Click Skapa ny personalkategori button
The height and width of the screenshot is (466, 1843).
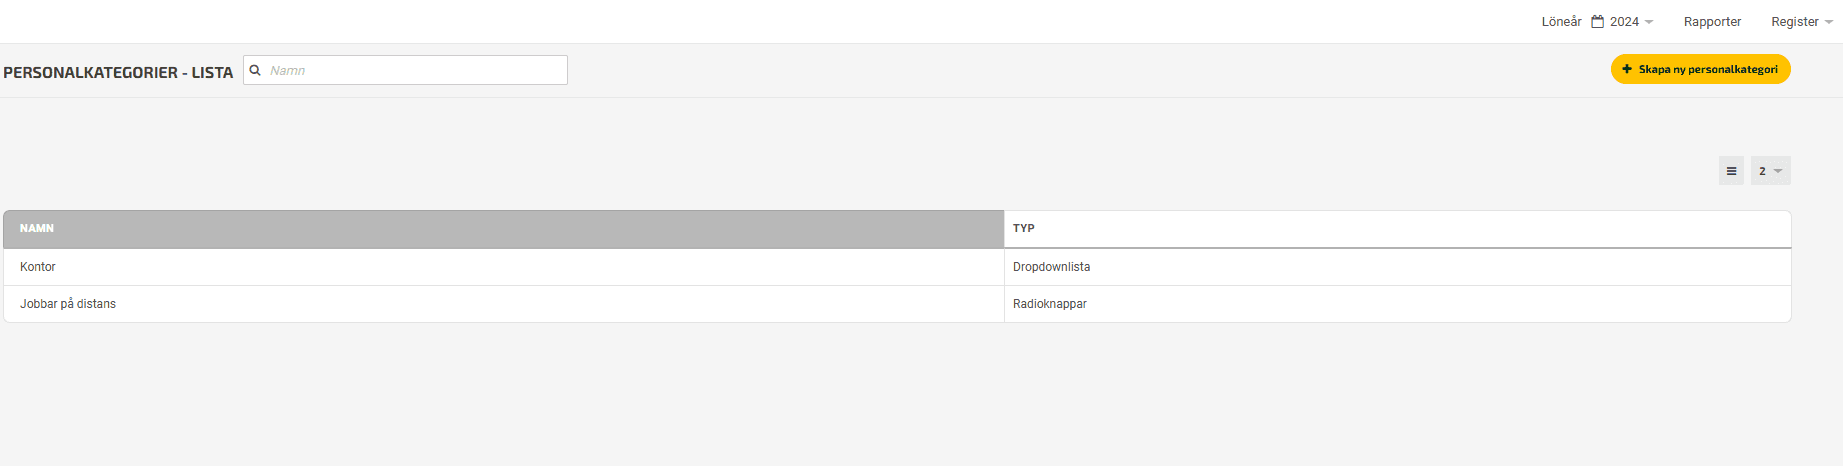1700,69
